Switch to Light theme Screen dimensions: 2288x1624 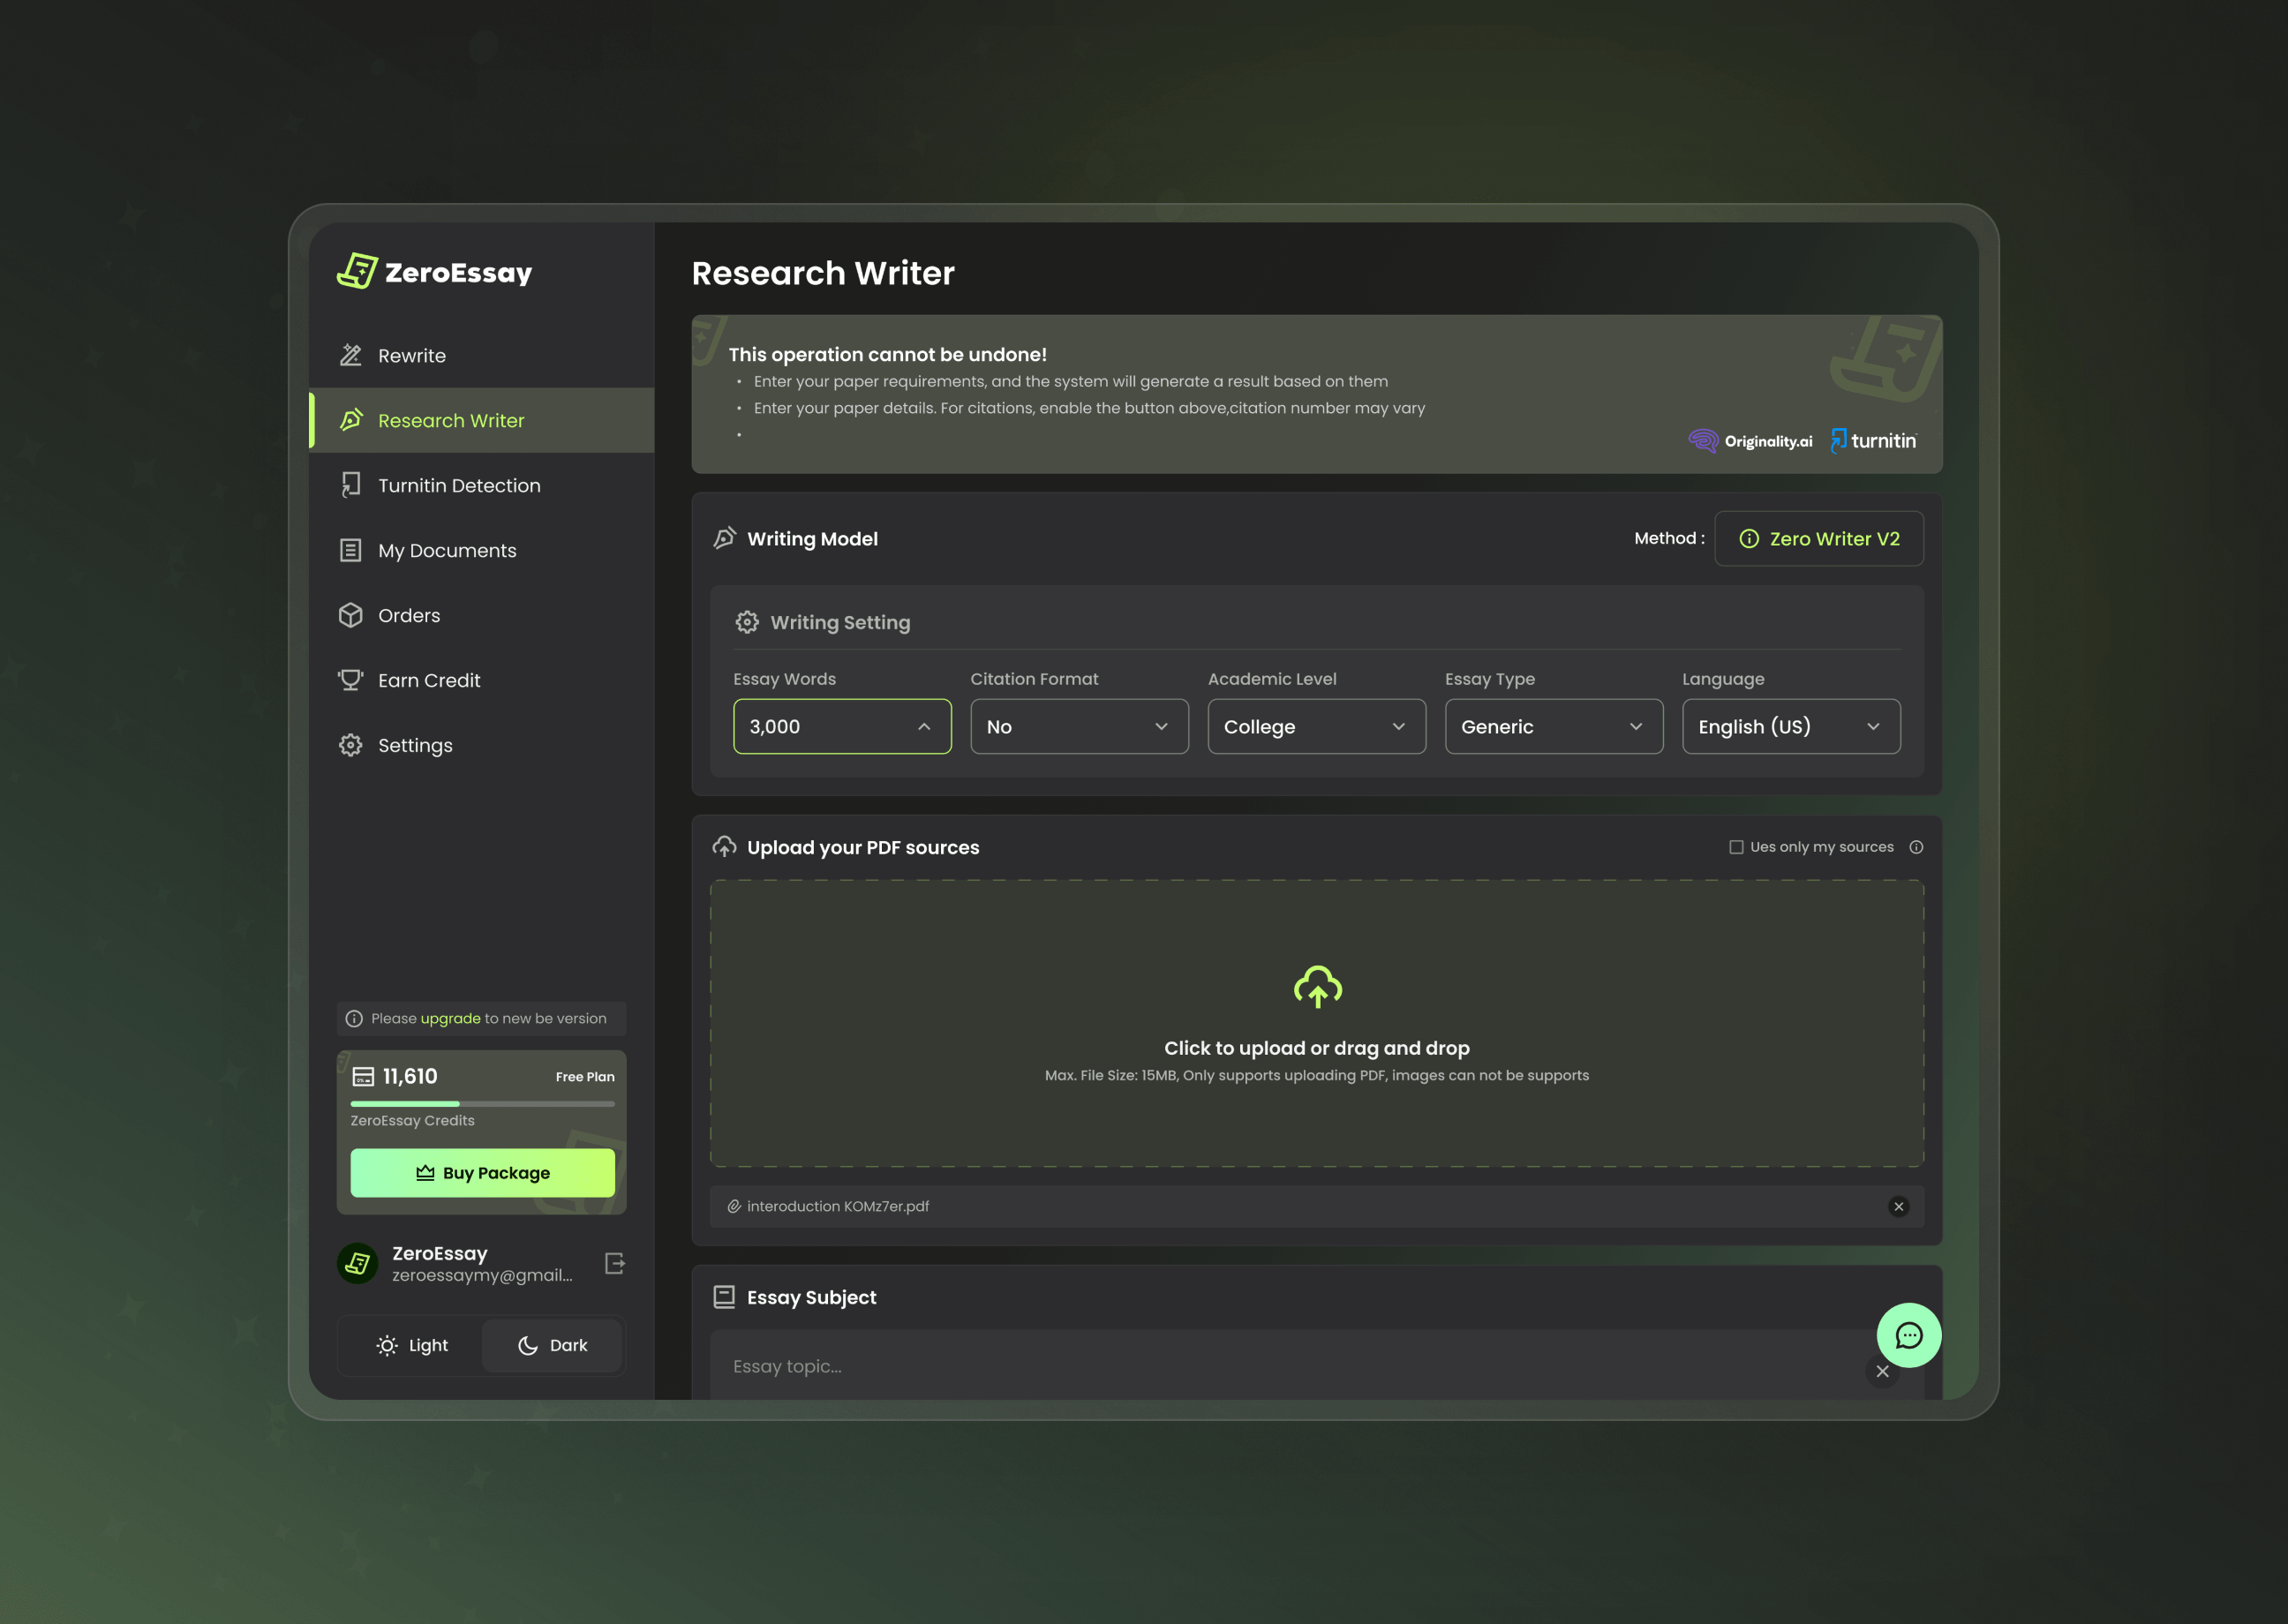click(x=412, y=1345)
